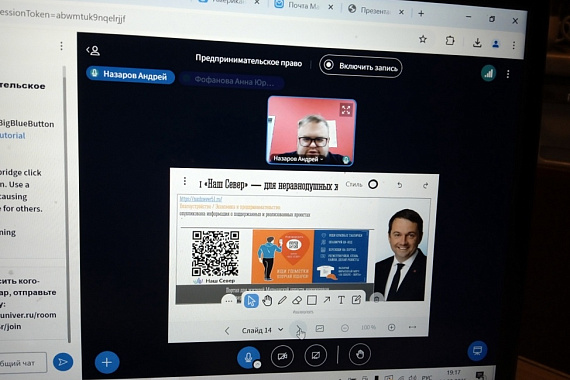Open the whiteboard toolbar three-dots more menu
Image resolution: width=570 pixels, height=380 pixels.
pyautogui.click(x=228, y=301)
